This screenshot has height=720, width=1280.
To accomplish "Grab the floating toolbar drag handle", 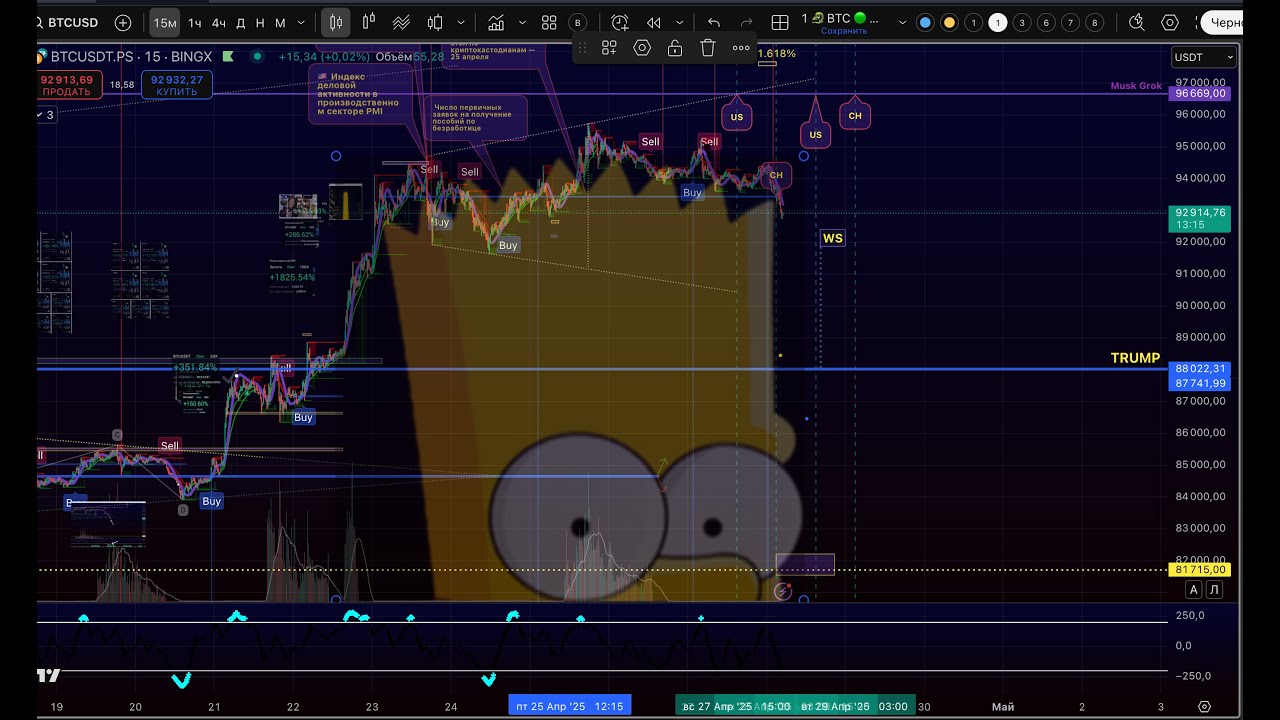I will pos(583,47).
